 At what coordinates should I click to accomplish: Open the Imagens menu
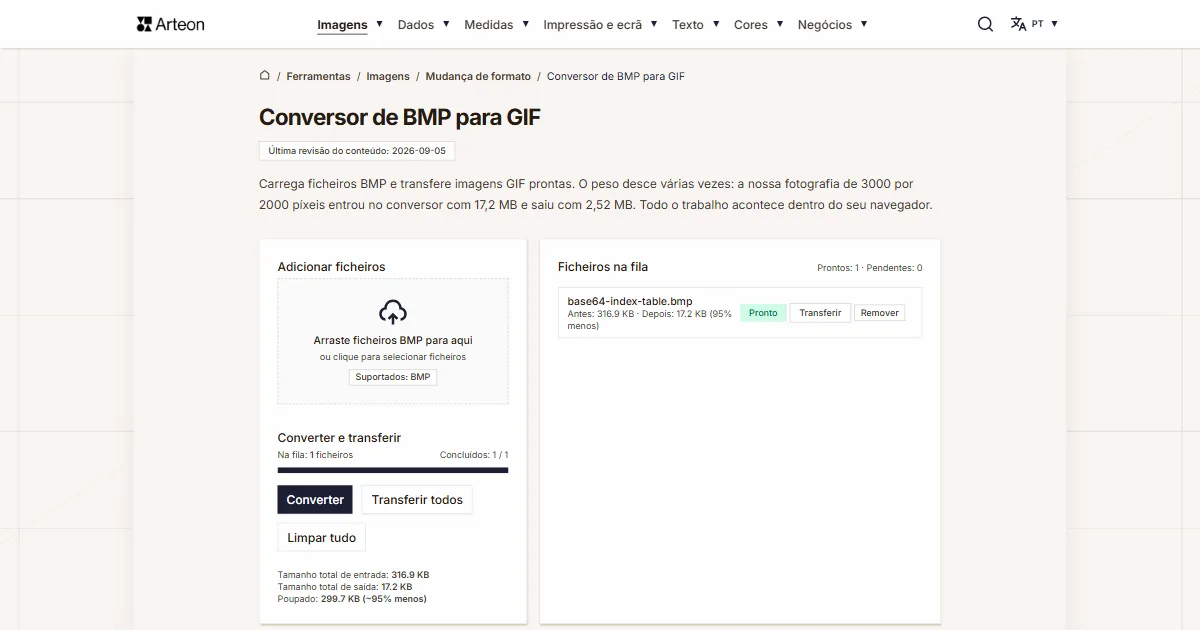[342, 25]
